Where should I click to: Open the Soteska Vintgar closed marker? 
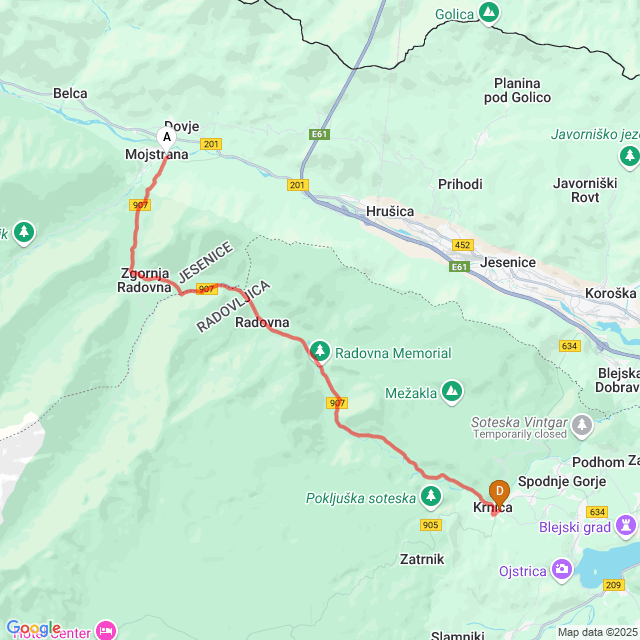[582, 426]
